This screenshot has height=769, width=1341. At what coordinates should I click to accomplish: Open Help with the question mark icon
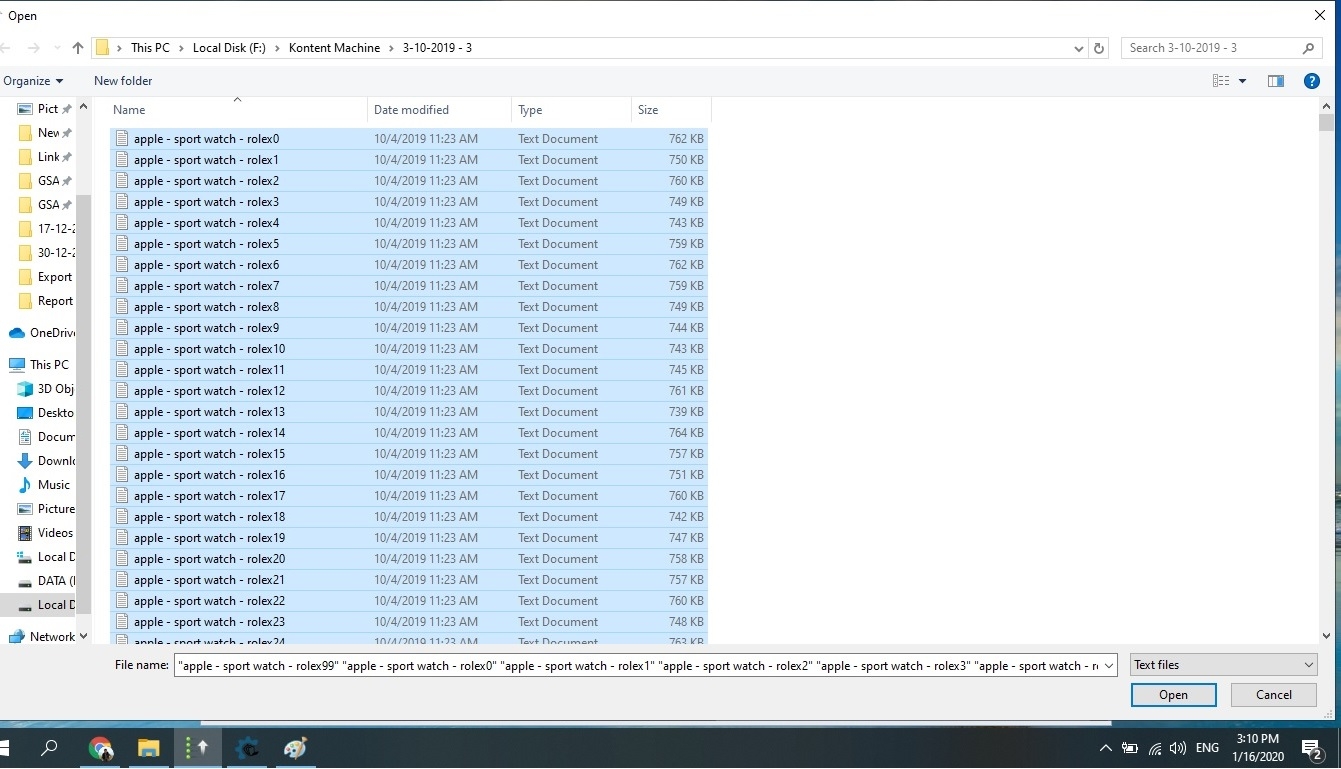click(x=1311, y=81)
